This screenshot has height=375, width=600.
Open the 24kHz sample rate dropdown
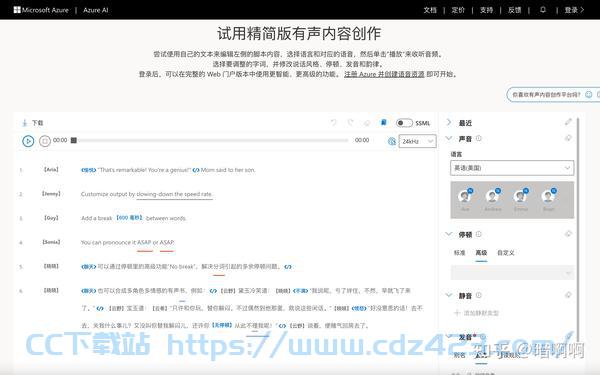pyautogui.click(x=417, y=141)
